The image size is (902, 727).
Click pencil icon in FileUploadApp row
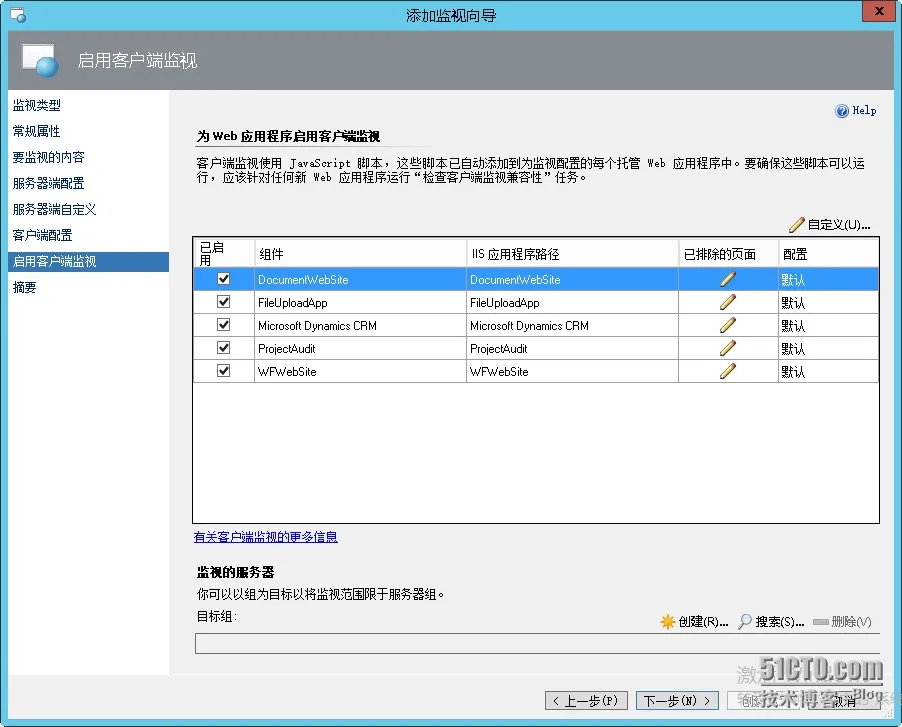click(728, 302)
